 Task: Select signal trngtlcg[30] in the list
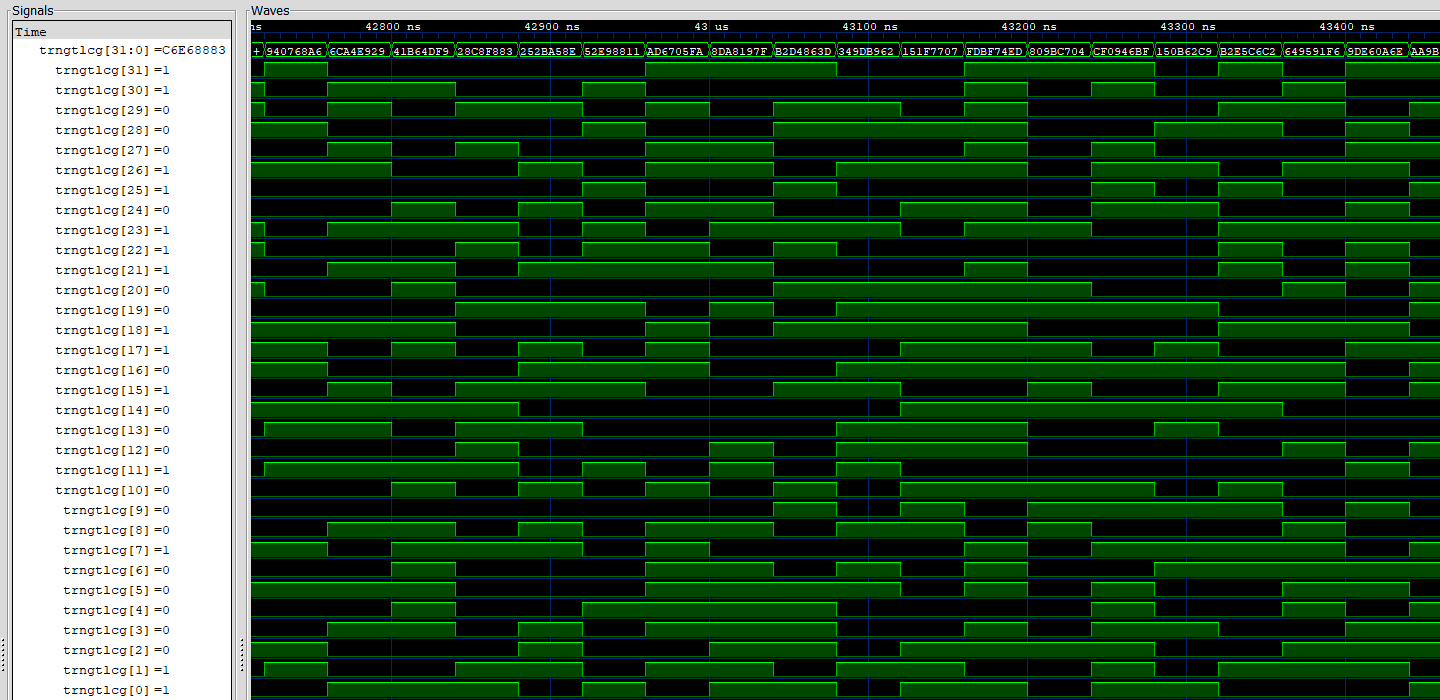pos(112,90)
